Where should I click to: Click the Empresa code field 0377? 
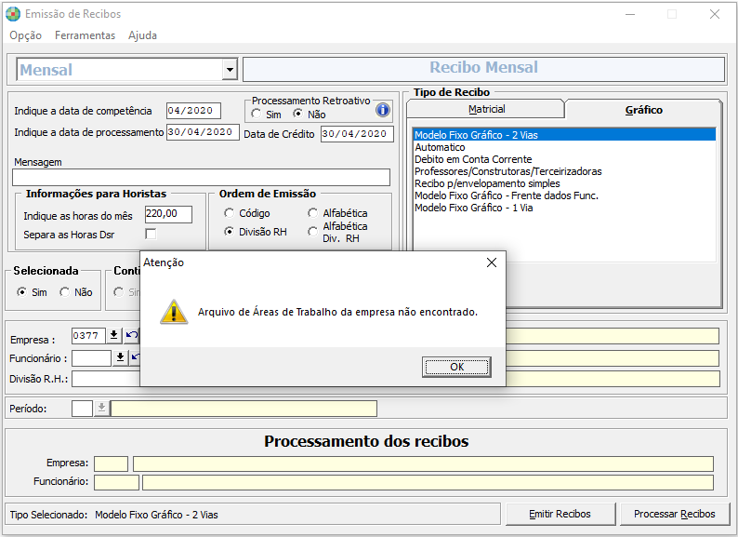pyautogui.click(x=88, y=336)
